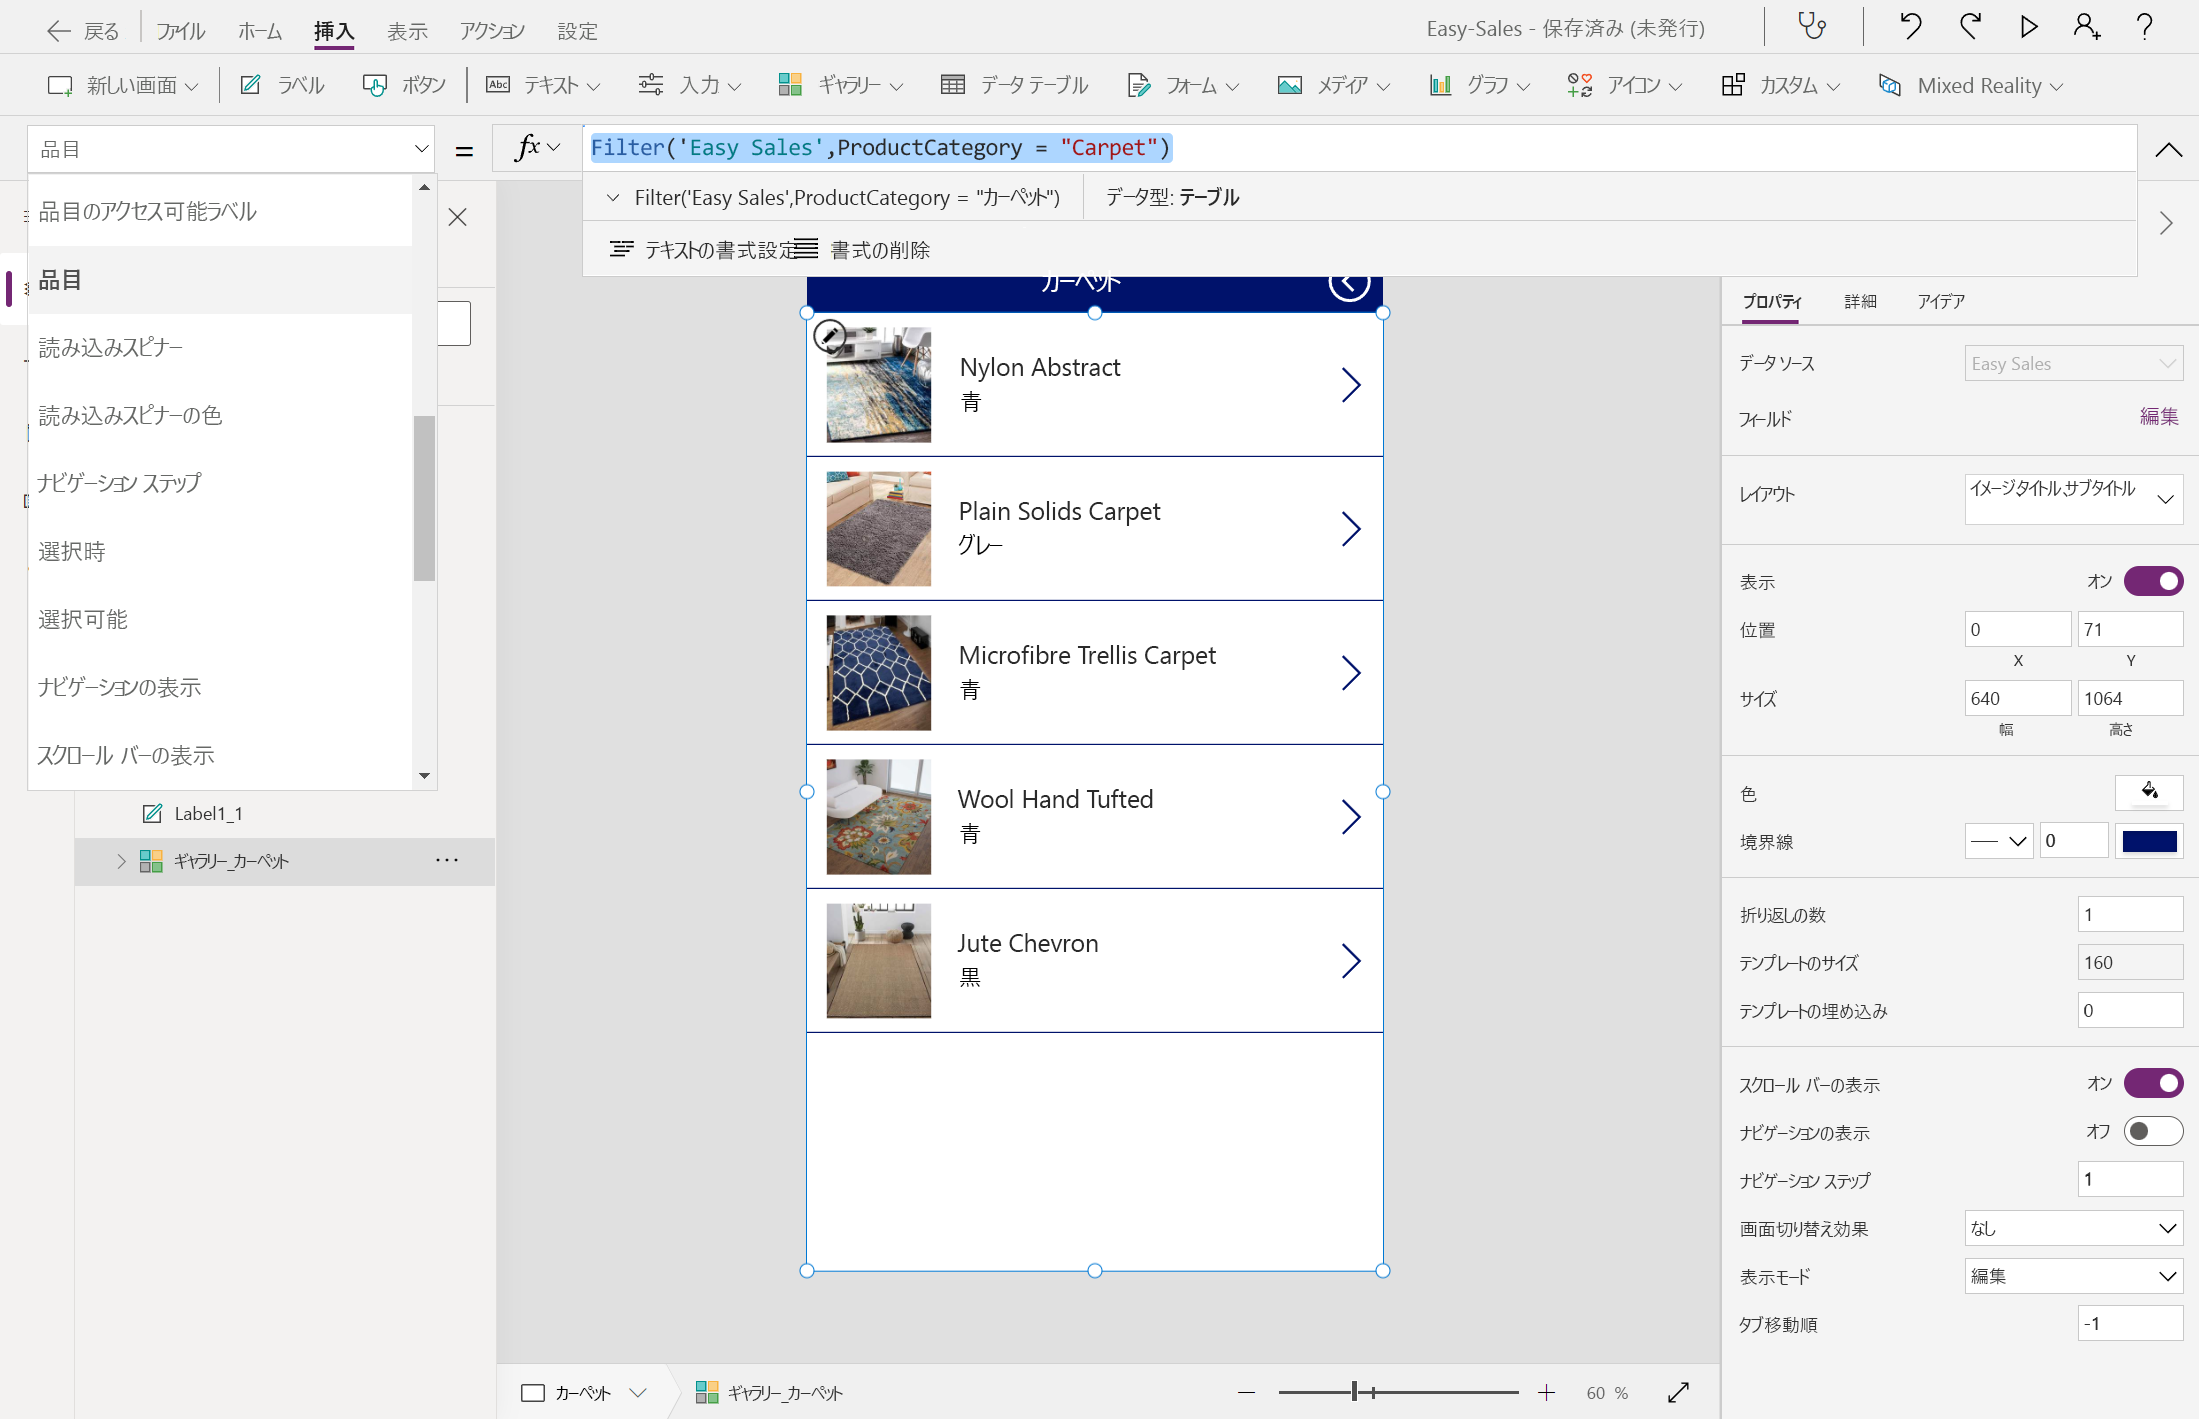Click the Redo arrow icon
This screenshot has width=2199, height=1419.
coord(1970,27)
